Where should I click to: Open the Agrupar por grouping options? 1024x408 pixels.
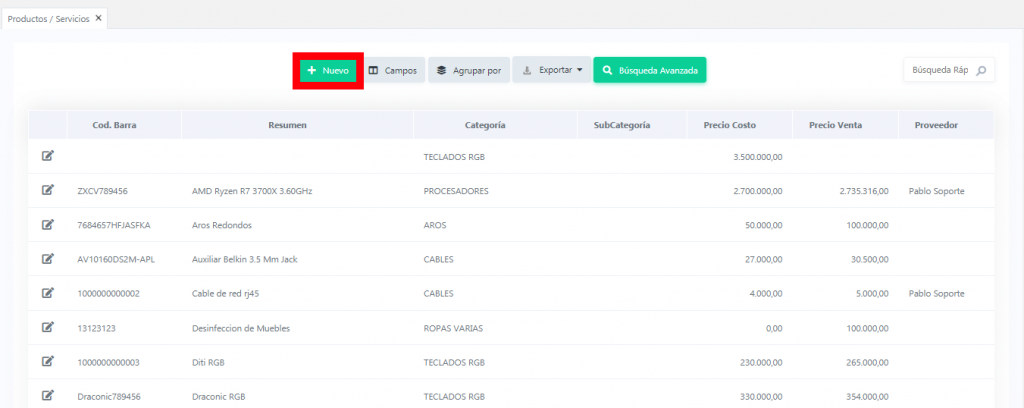click(468, 70)
